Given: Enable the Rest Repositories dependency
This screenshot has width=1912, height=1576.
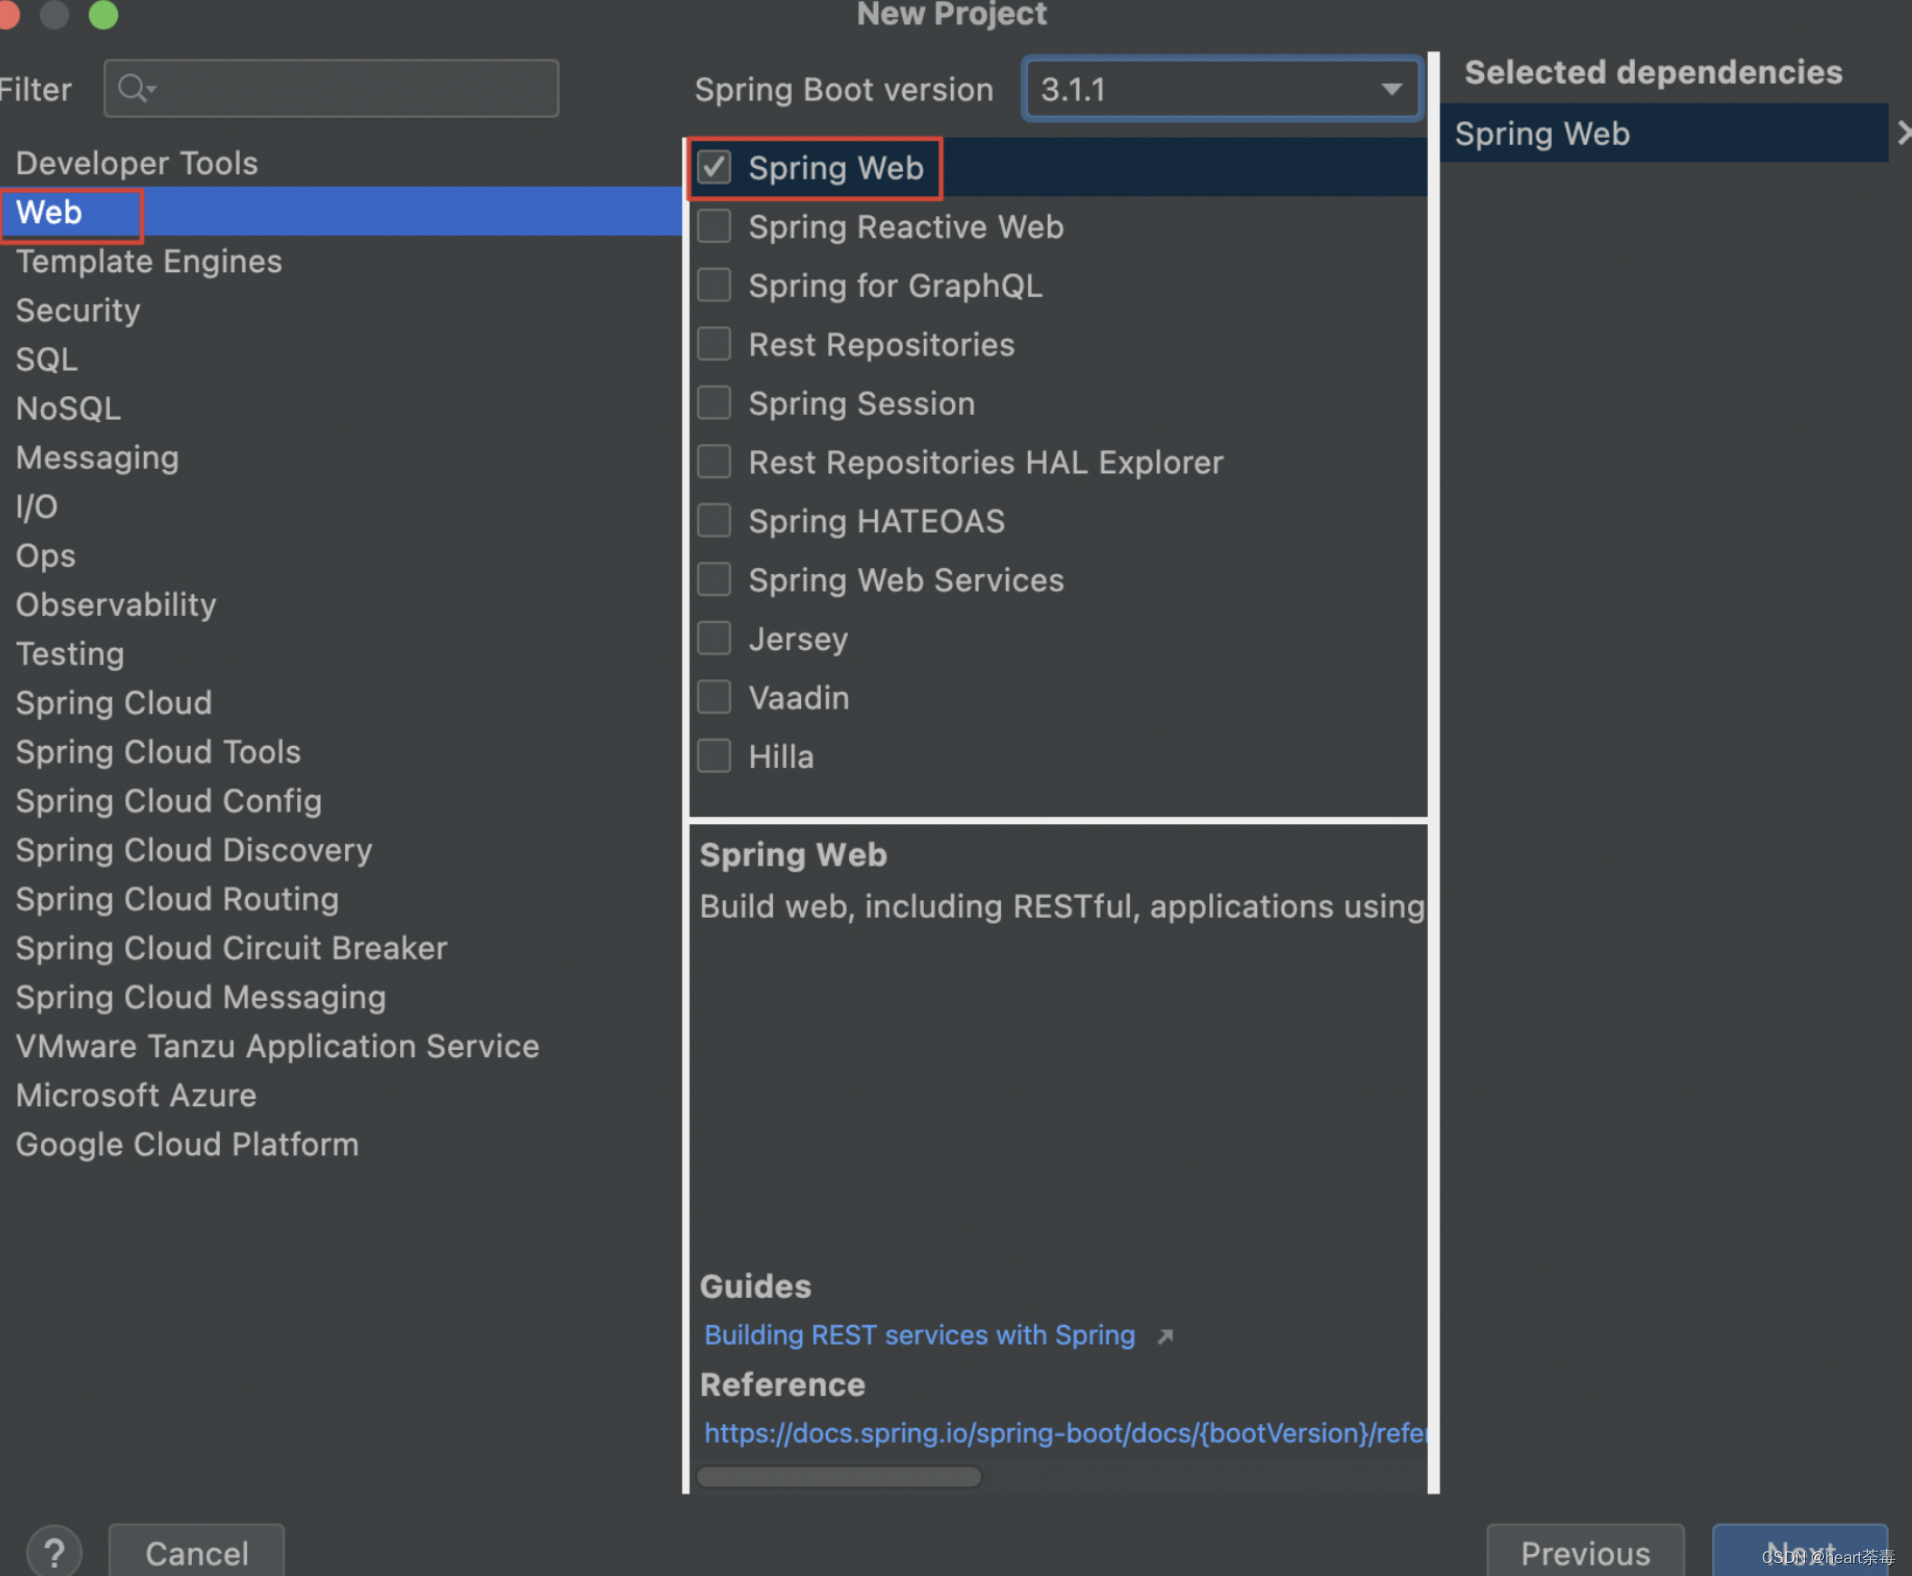Looking at the screenshot, I should (x=713, y=343).
